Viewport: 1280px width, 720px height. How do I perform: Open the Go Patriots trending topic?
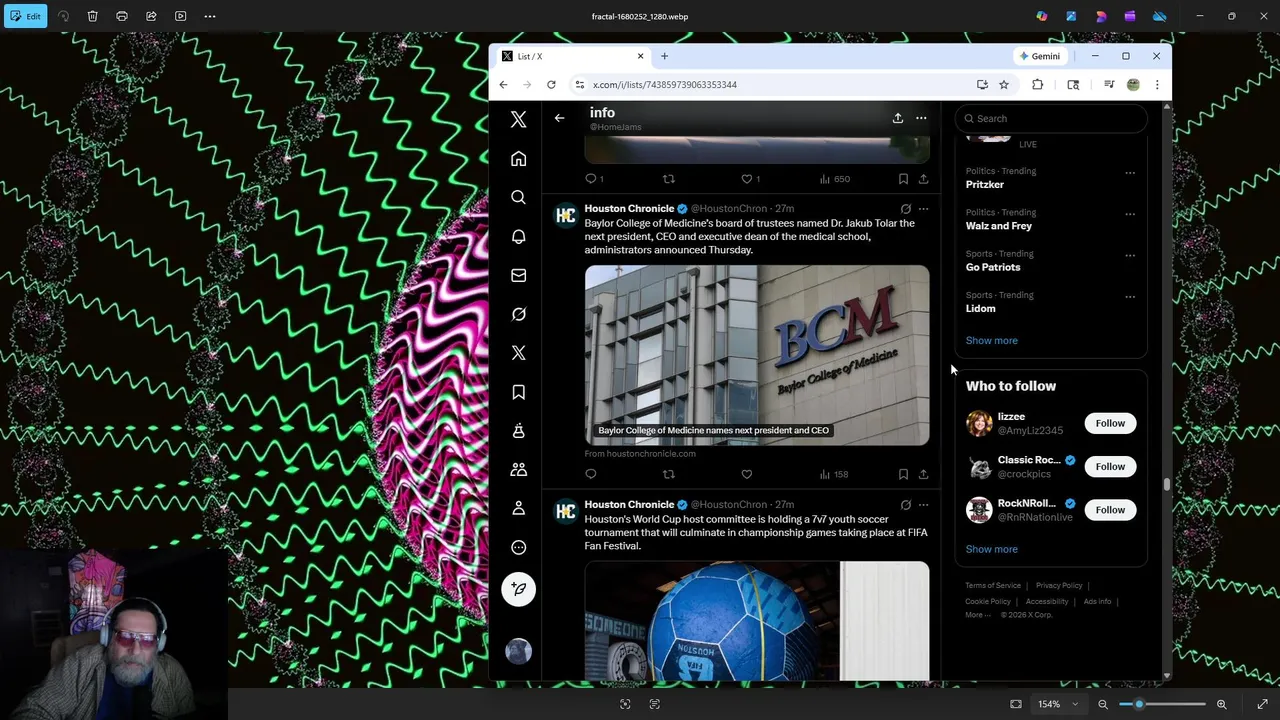993,267
